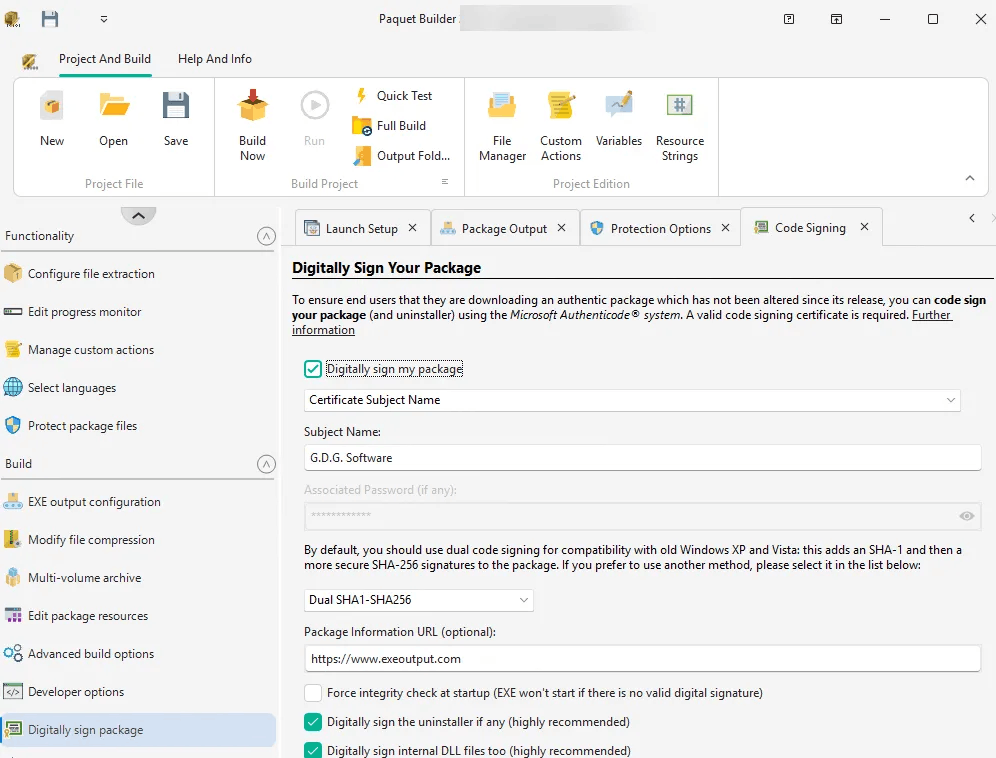Click the Associated Password field

(642, 516)
